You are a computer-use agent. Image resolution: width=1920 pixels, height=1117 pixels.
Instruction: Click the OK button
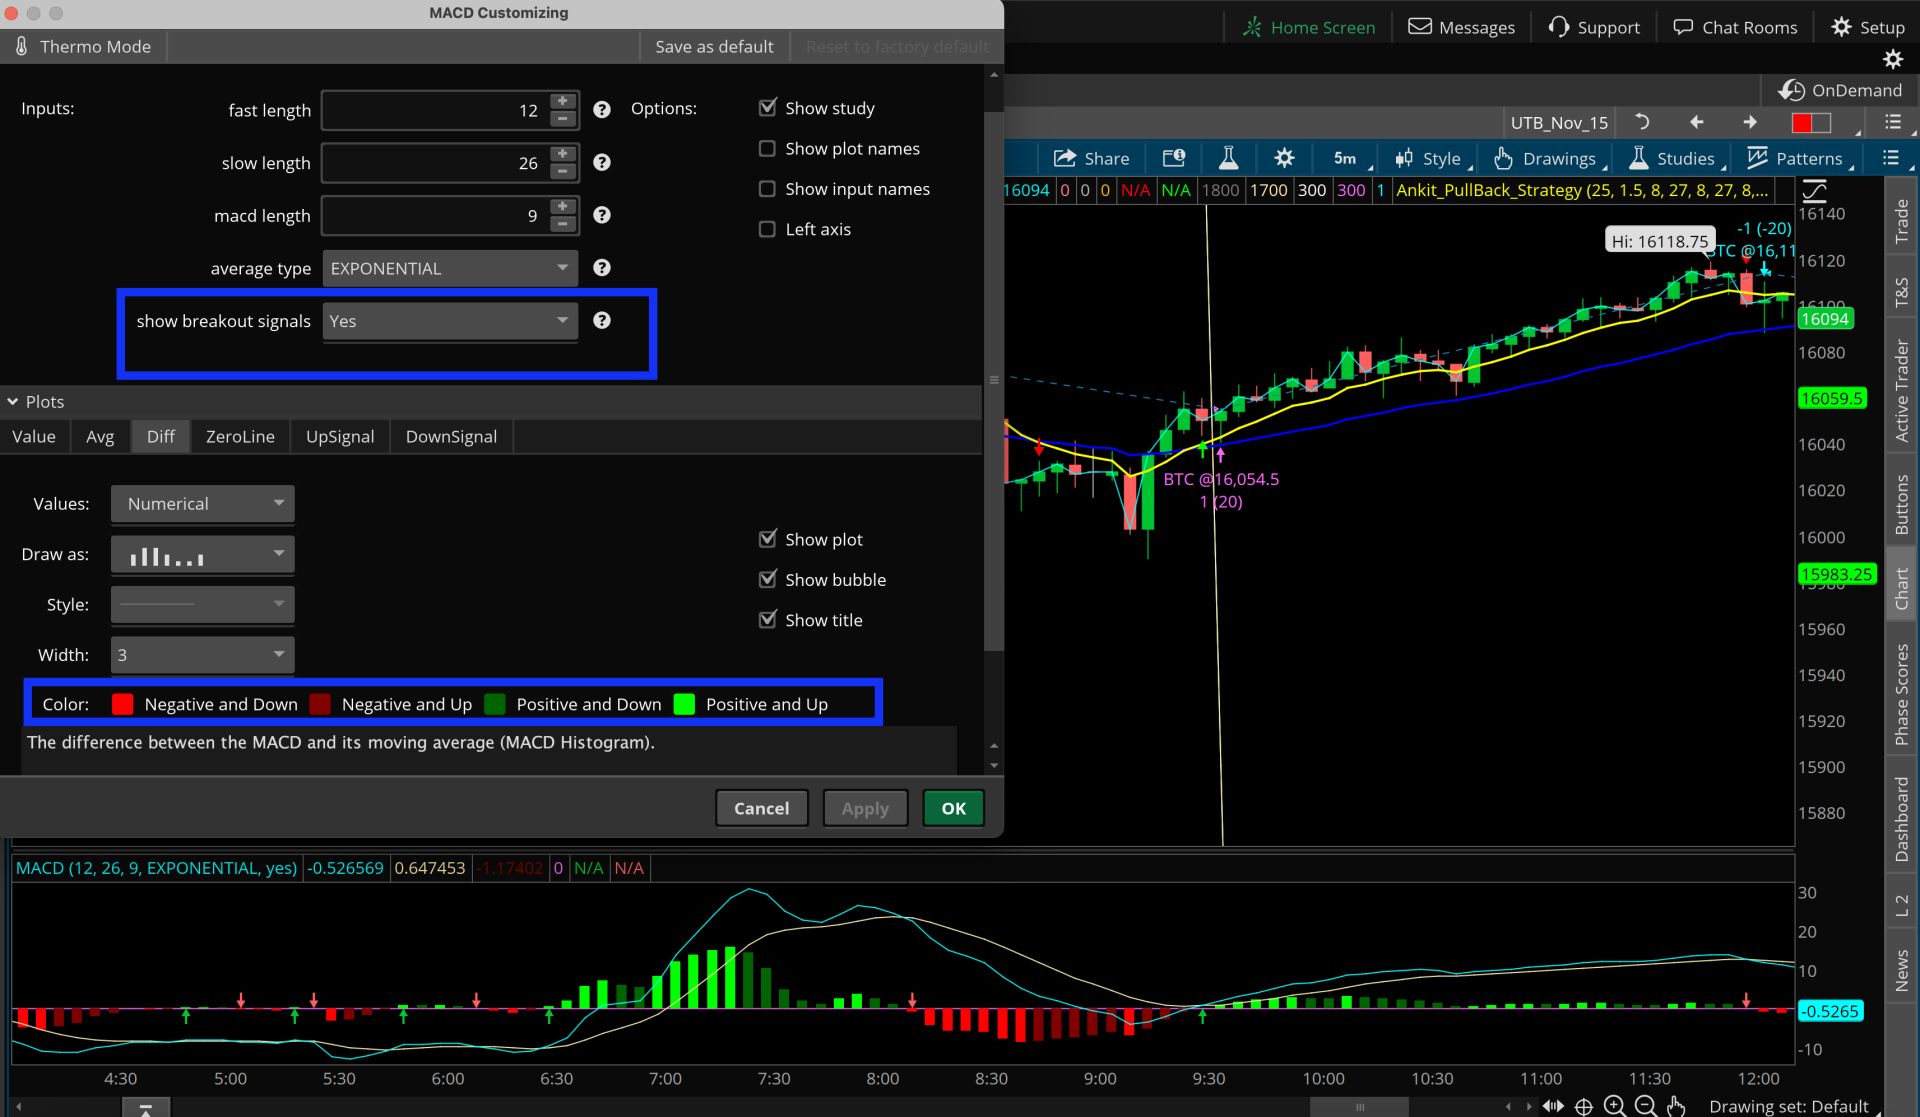coord(953,808)
